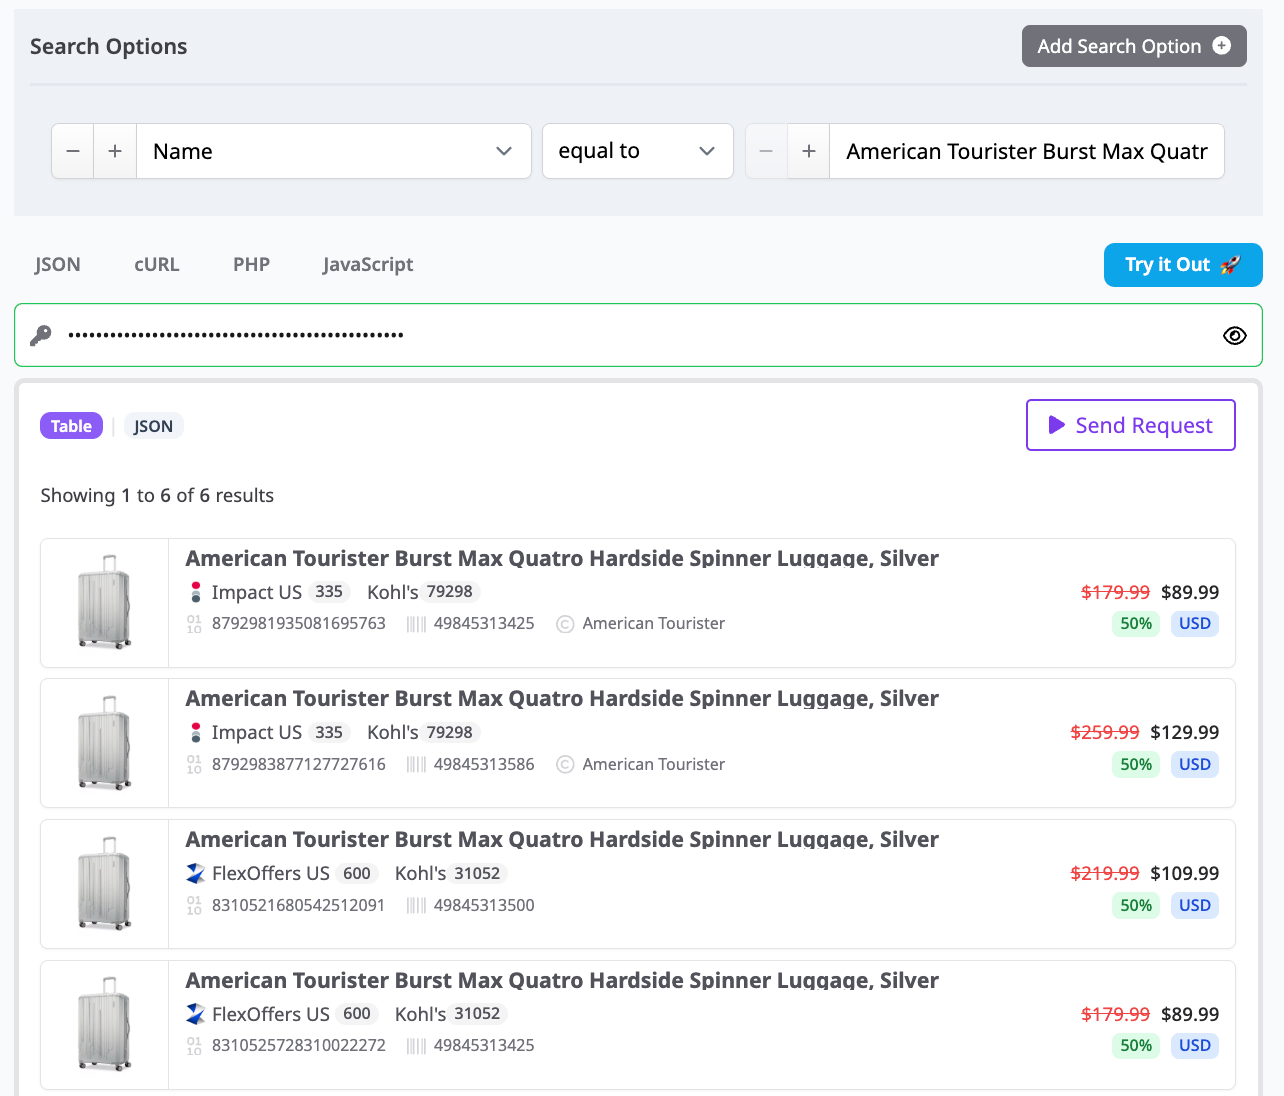1284x1096 pixels.
Task: Click the plus button beside Name field
Action: point(115,151)
